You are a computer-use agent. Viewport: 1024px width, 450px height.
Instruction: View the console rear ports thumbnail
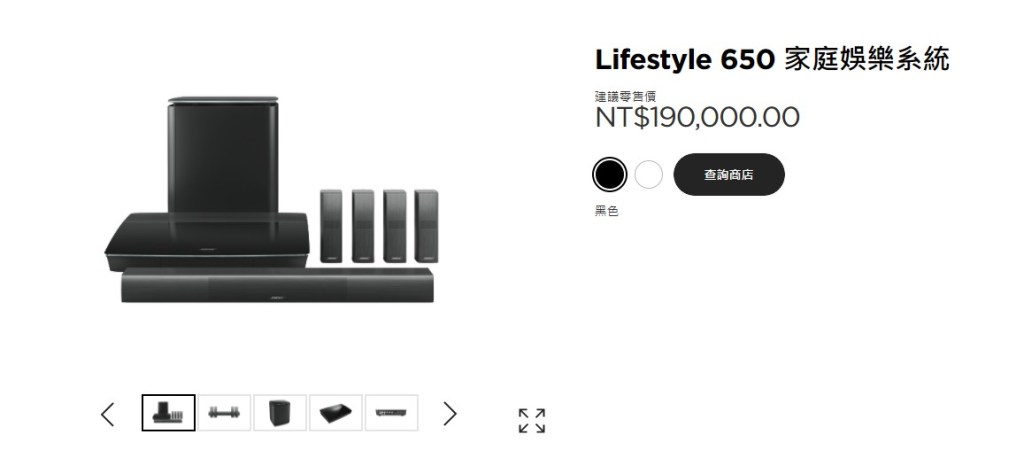pyautogui.click(x=391, y=413)
